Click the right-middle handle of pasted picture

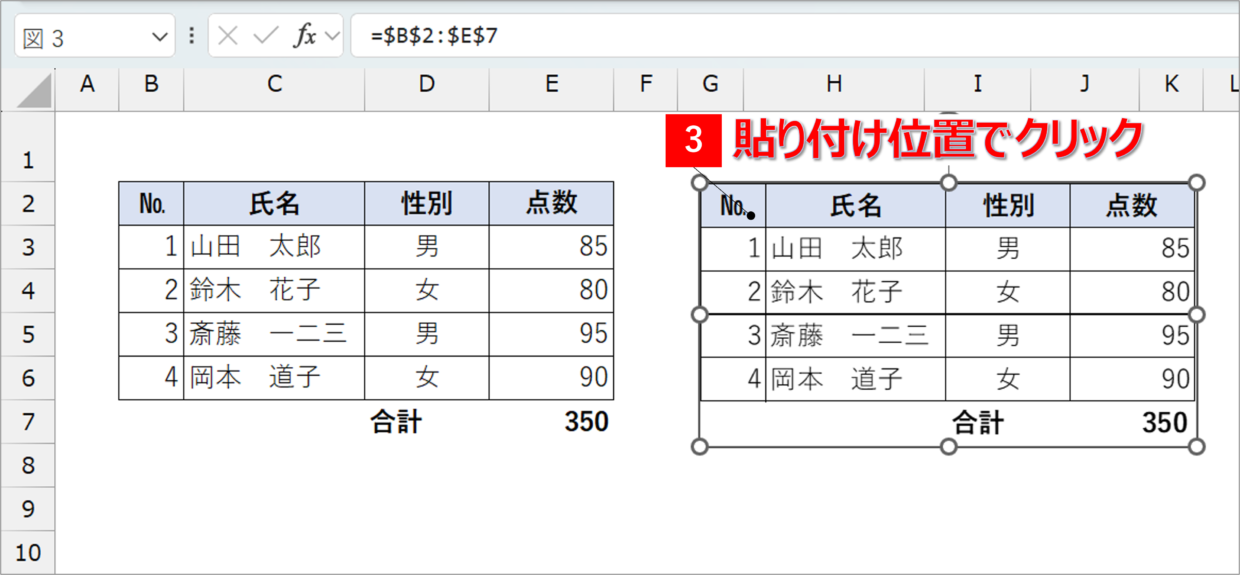point(1197,314)
